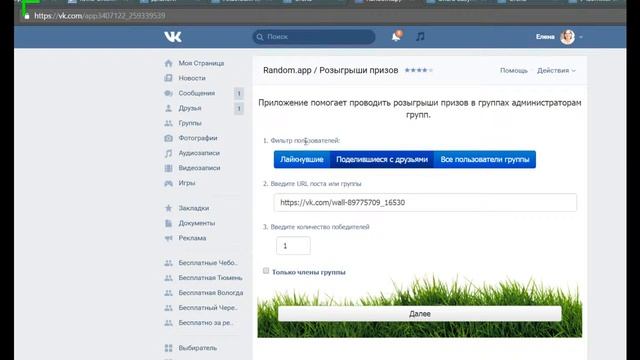The height and width of the screenshot is (360, 640).
Task: Click the app star rating
Action: (x=418, y=70)
